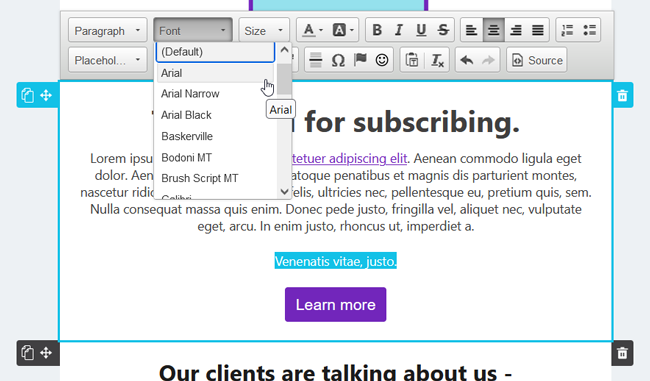The image size is (650, 381).
Task: Insert a numbered list
Action: [567, 30]
